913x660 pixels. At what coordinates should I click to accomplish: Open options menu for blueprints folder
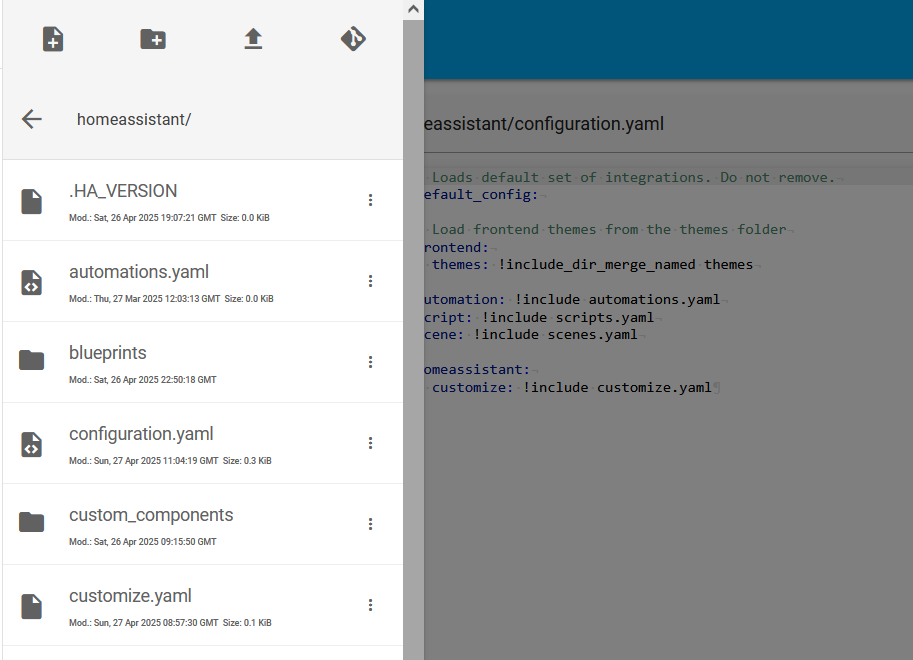pos(370,362)
